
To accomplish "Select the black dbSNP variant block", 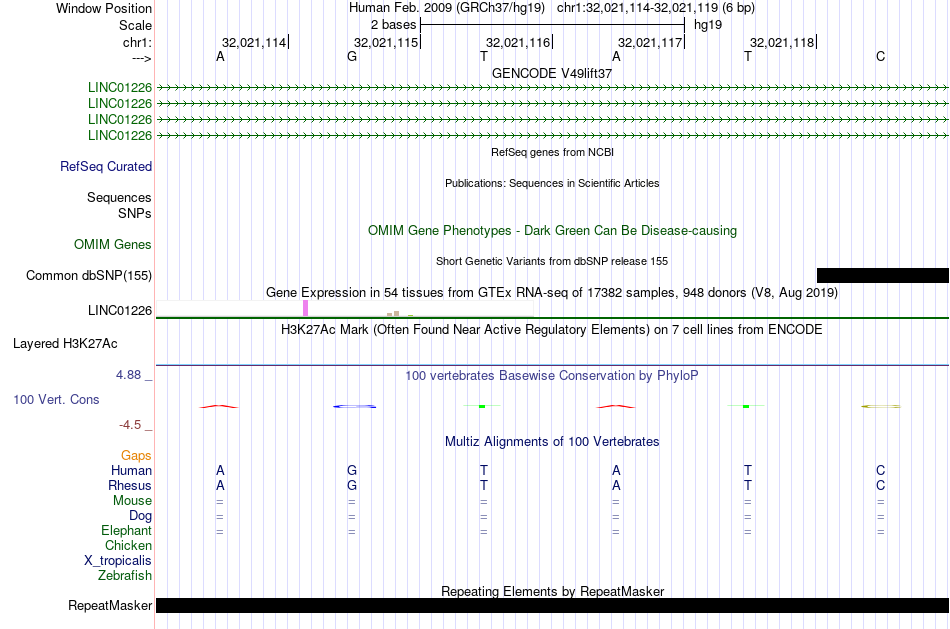I will pyautogui.click(x=883, y=275).
